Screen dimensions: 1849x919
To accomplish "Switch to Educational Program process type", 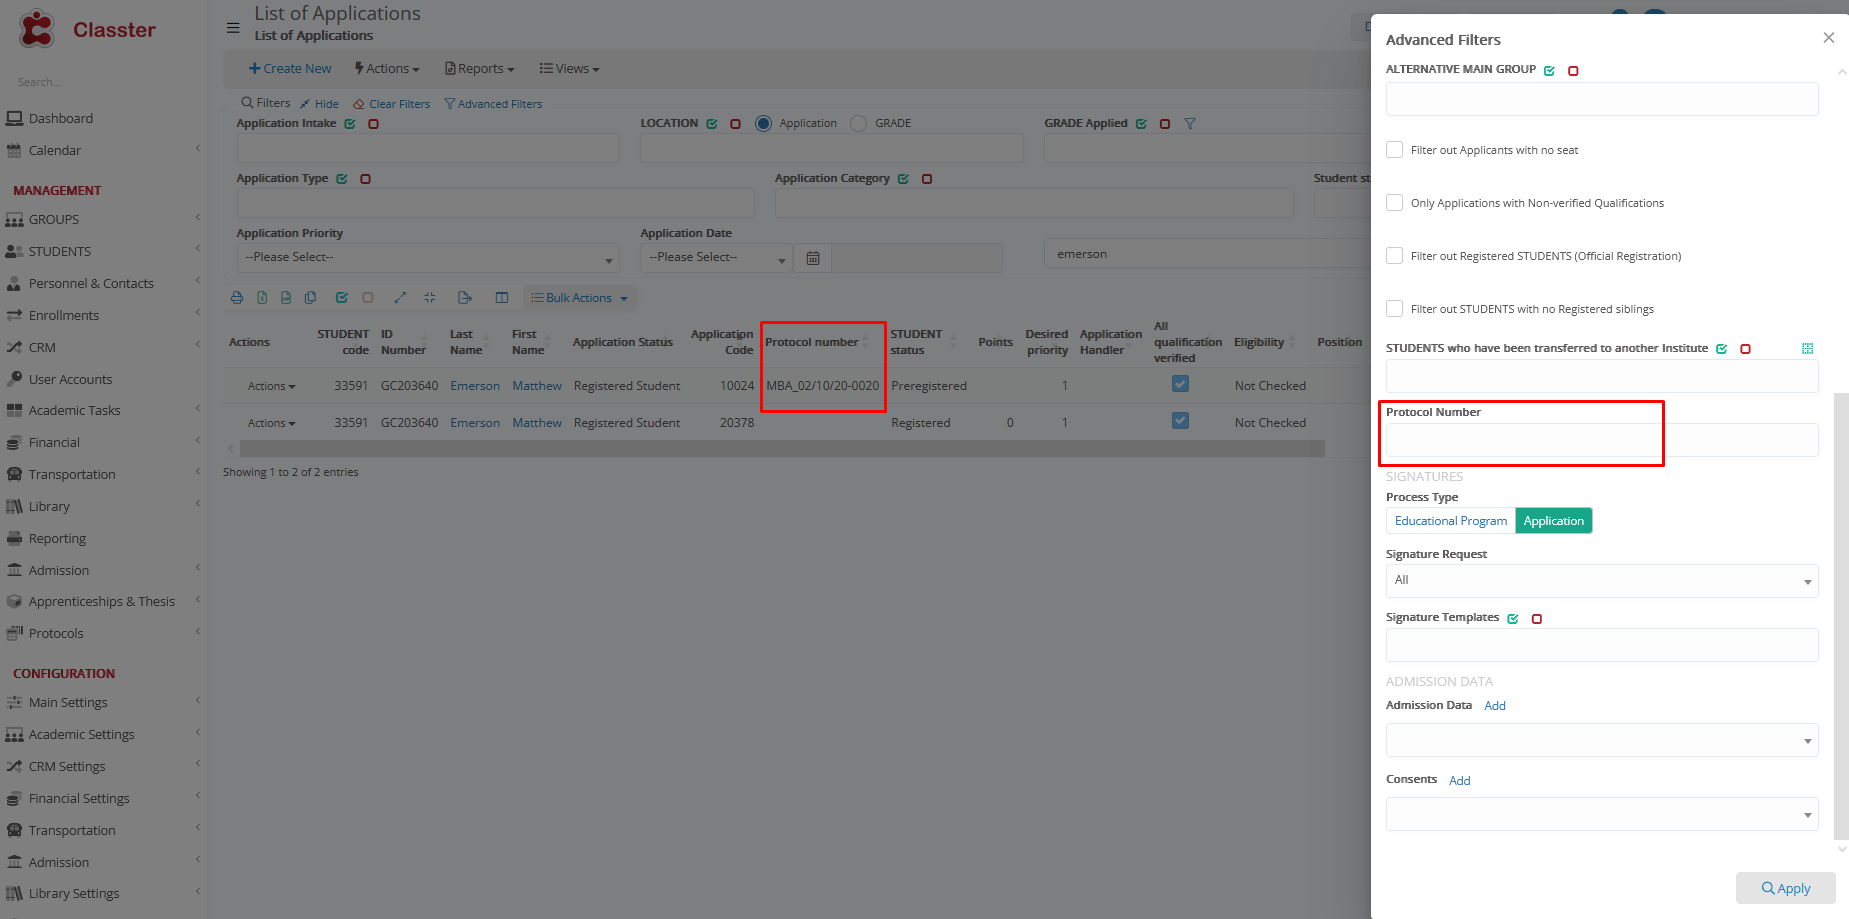I will [x=1450, y=521].
